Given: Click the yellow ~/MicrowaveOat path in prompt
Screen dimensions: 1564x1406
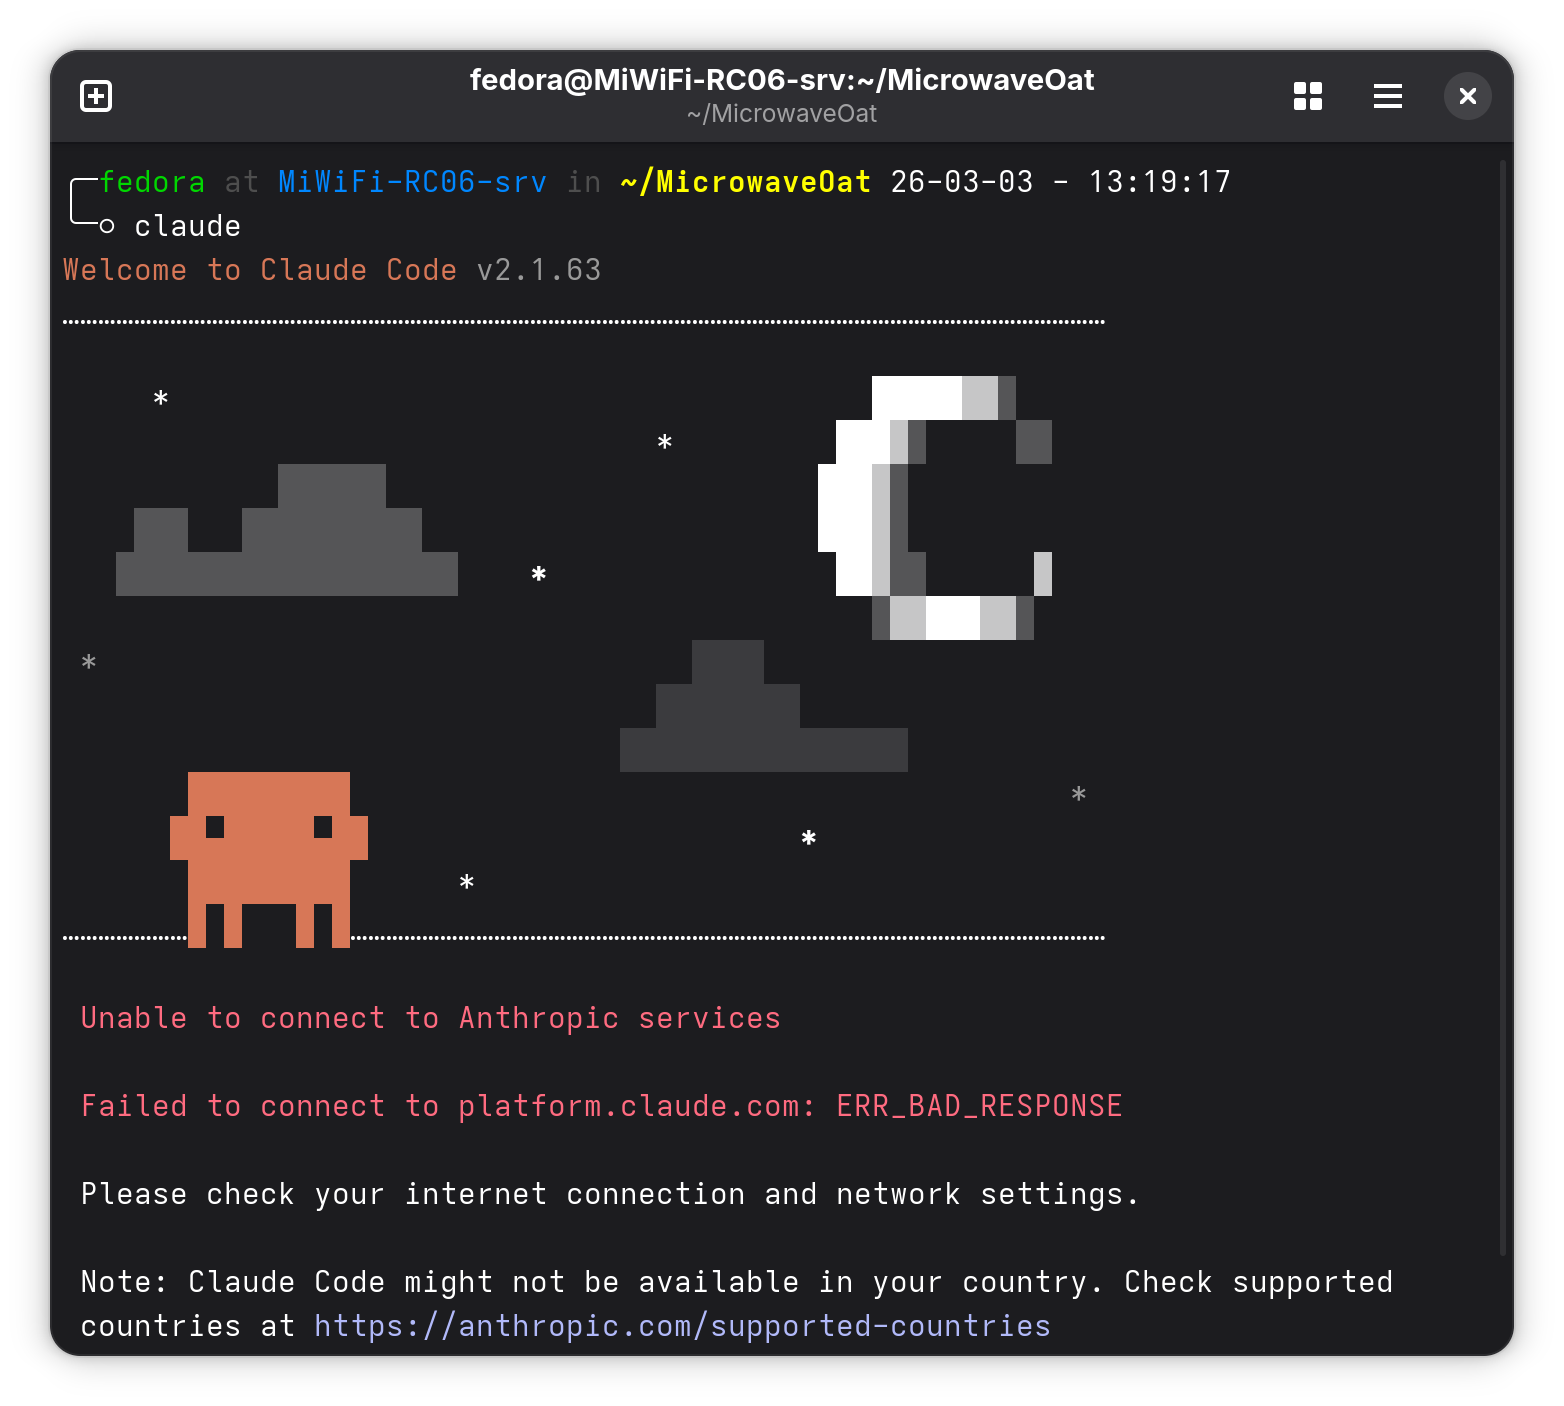Looking at the screenshot, I should point(745,182).
